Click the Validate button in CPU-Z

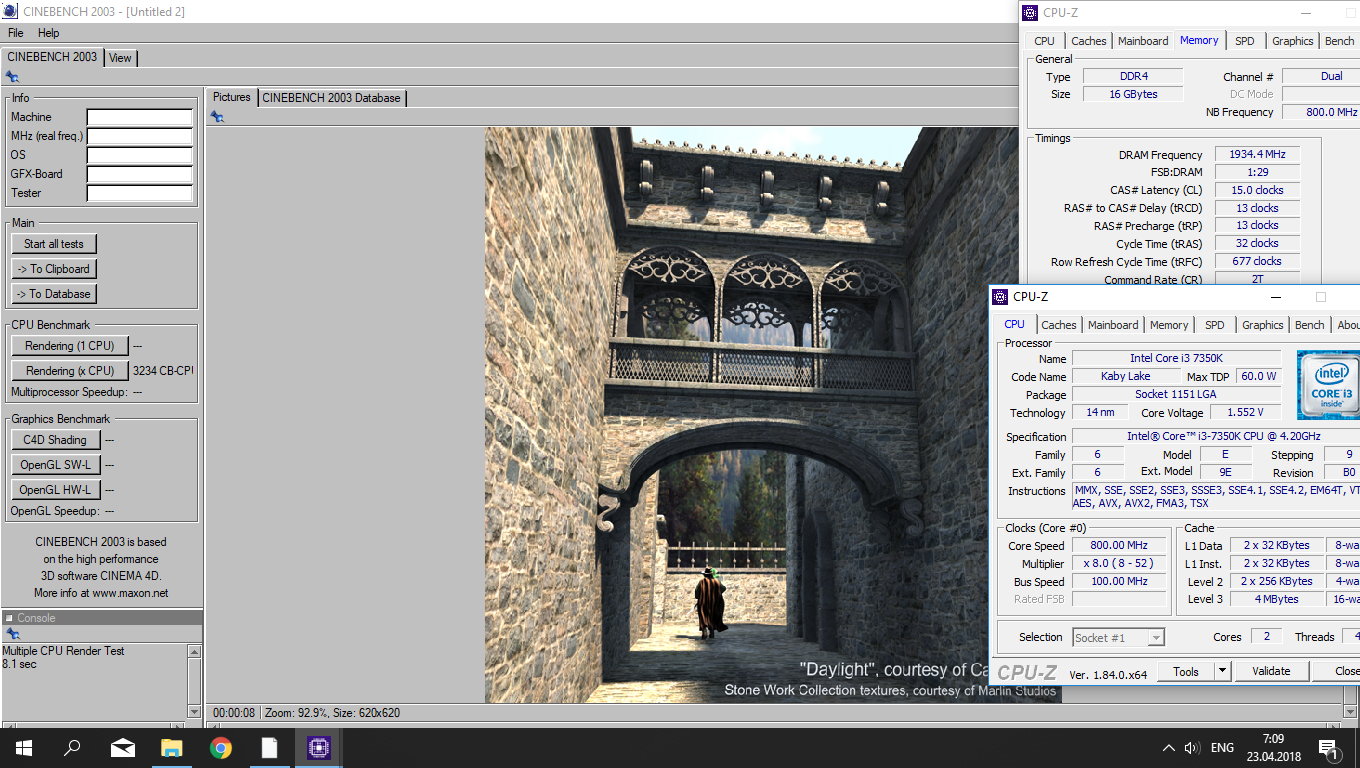coord(1271,671)
